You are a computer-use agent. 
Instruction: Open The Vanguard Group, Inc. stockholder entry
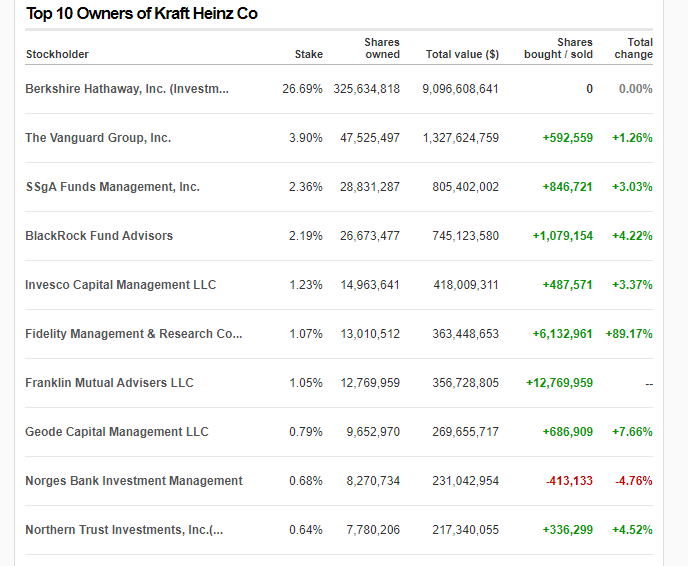tap(98, 138)
